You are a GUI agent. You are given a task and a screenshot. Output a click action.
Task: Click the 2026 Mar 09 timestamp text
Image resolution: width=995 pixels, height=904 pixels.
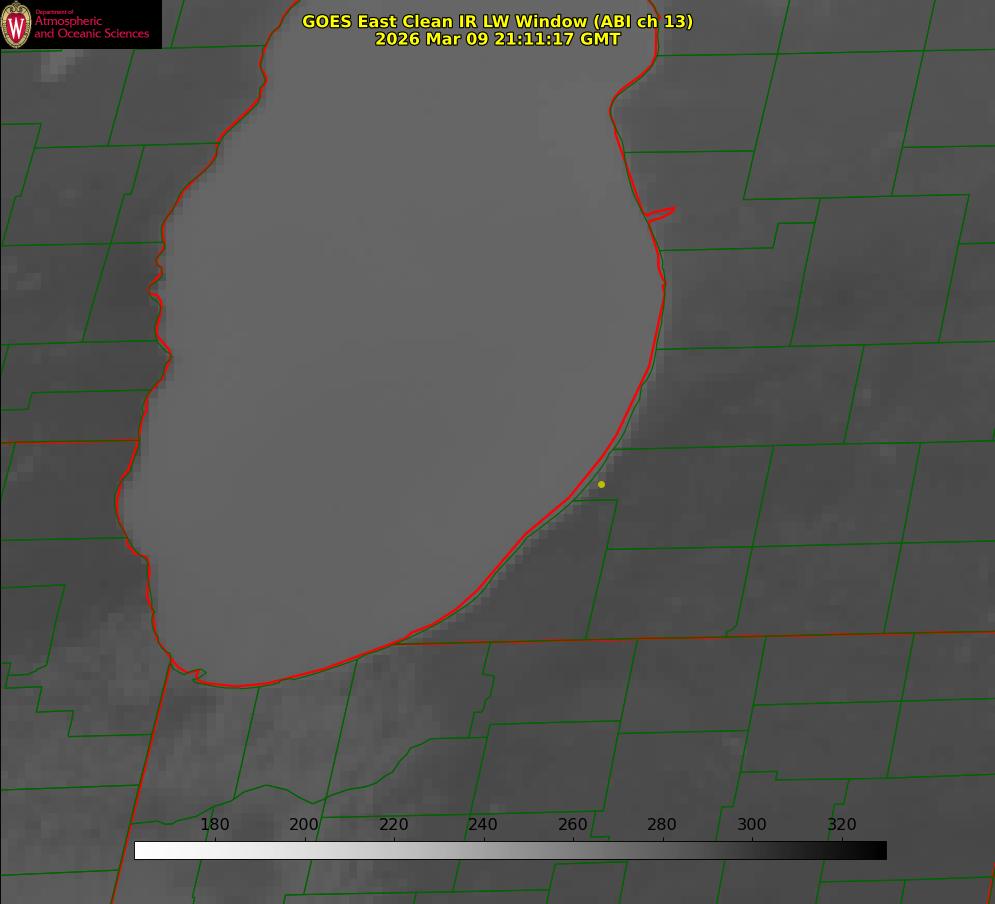[497, 39]
